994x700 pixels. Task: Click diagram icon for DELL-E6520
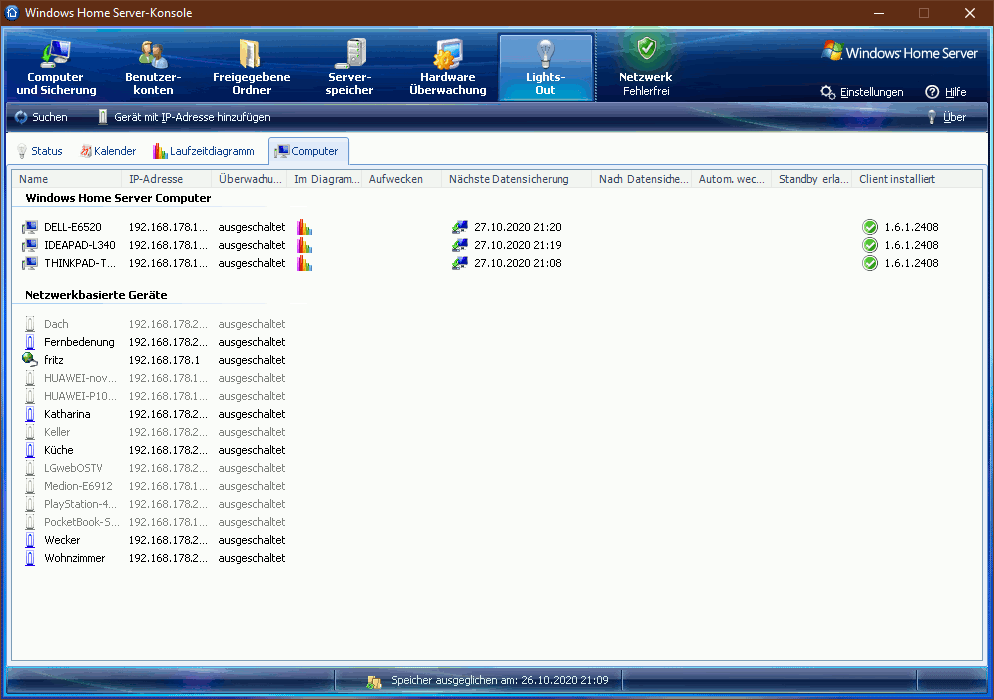[x=305, y=227]
